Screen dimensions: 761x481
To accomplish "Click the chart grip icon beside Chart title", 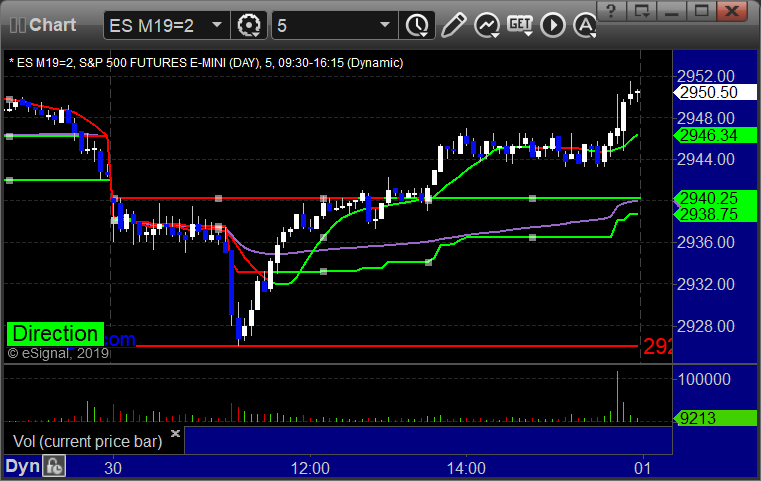I will 18,25.
